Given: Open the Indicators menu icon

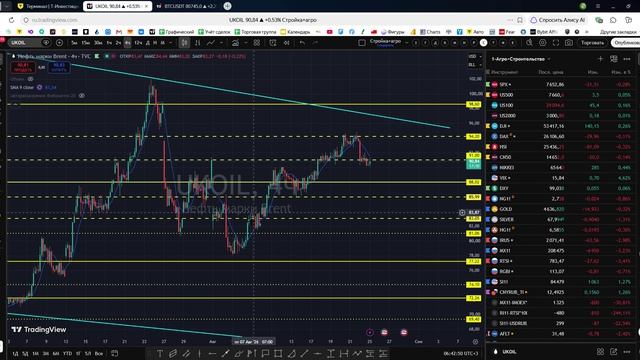Looking at the screenshot, I should 236,42.
